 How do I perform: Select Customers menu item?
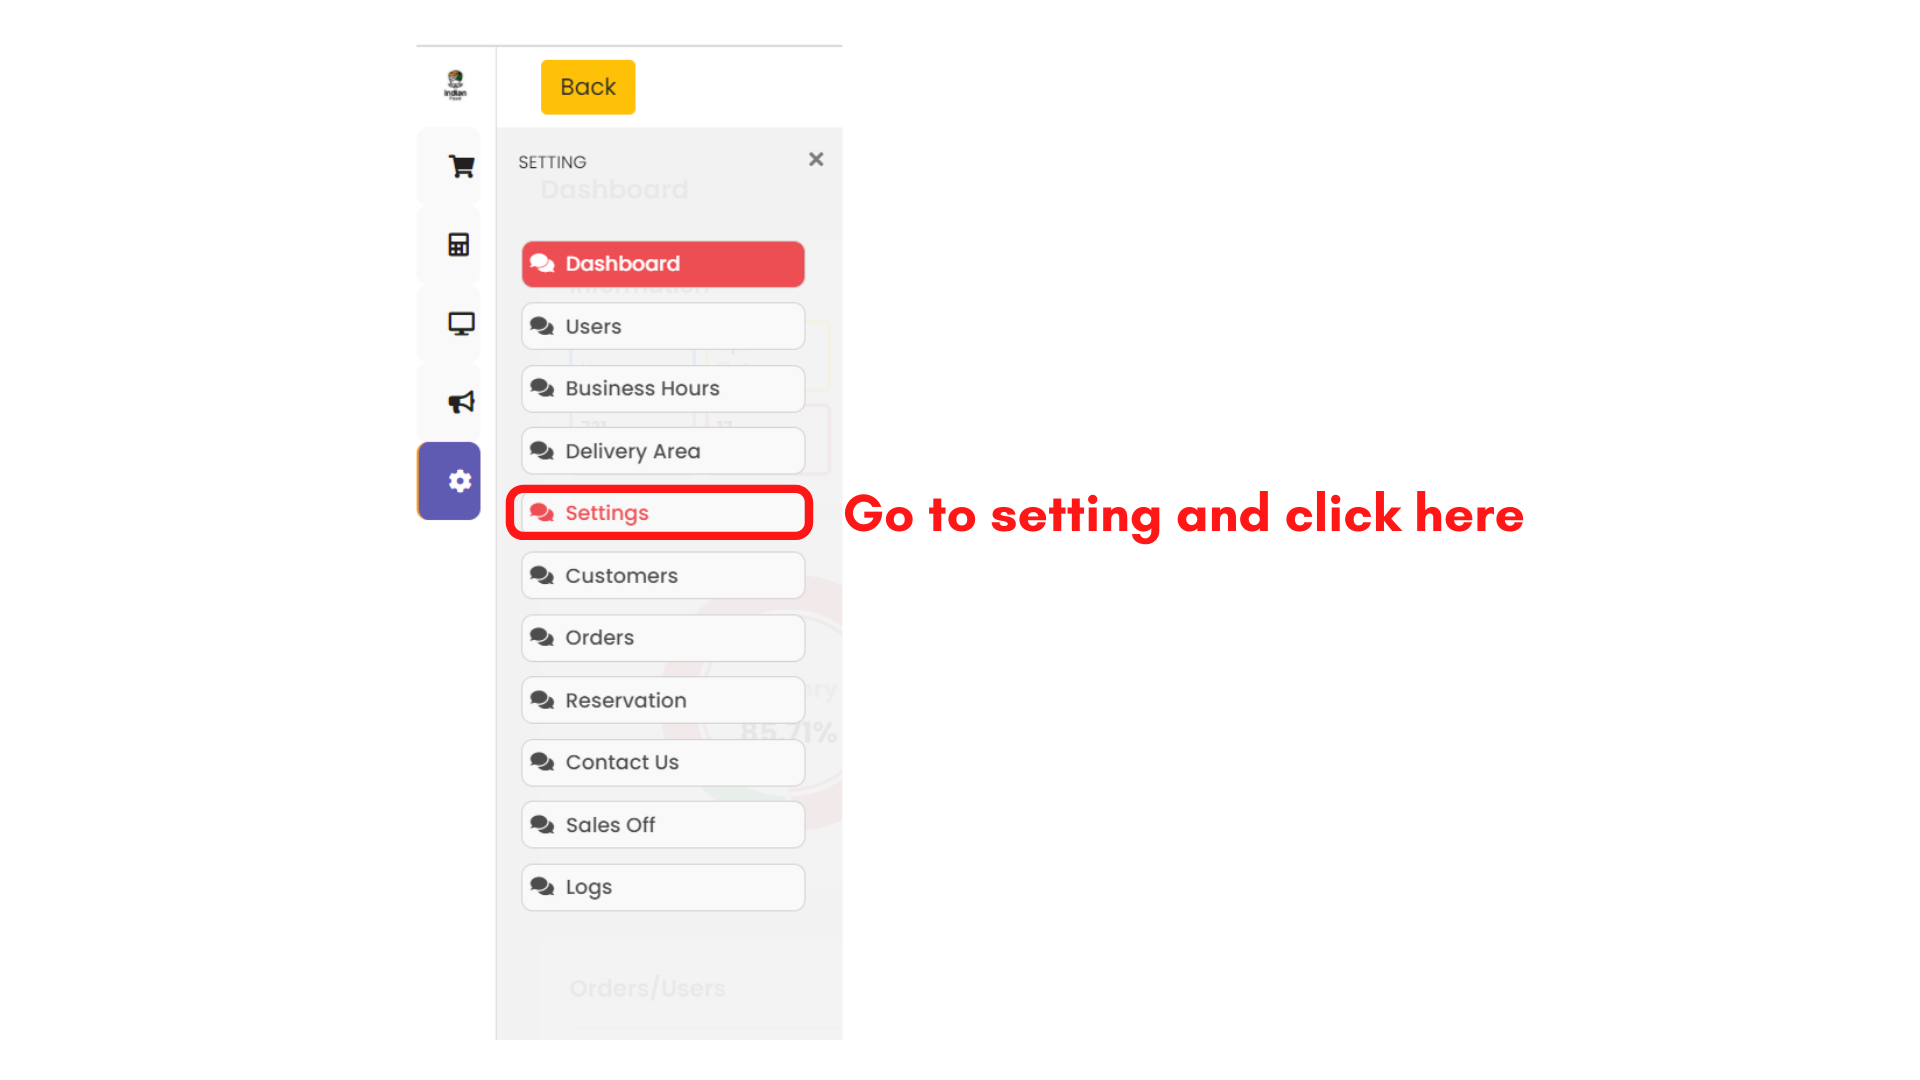[663, 575]
